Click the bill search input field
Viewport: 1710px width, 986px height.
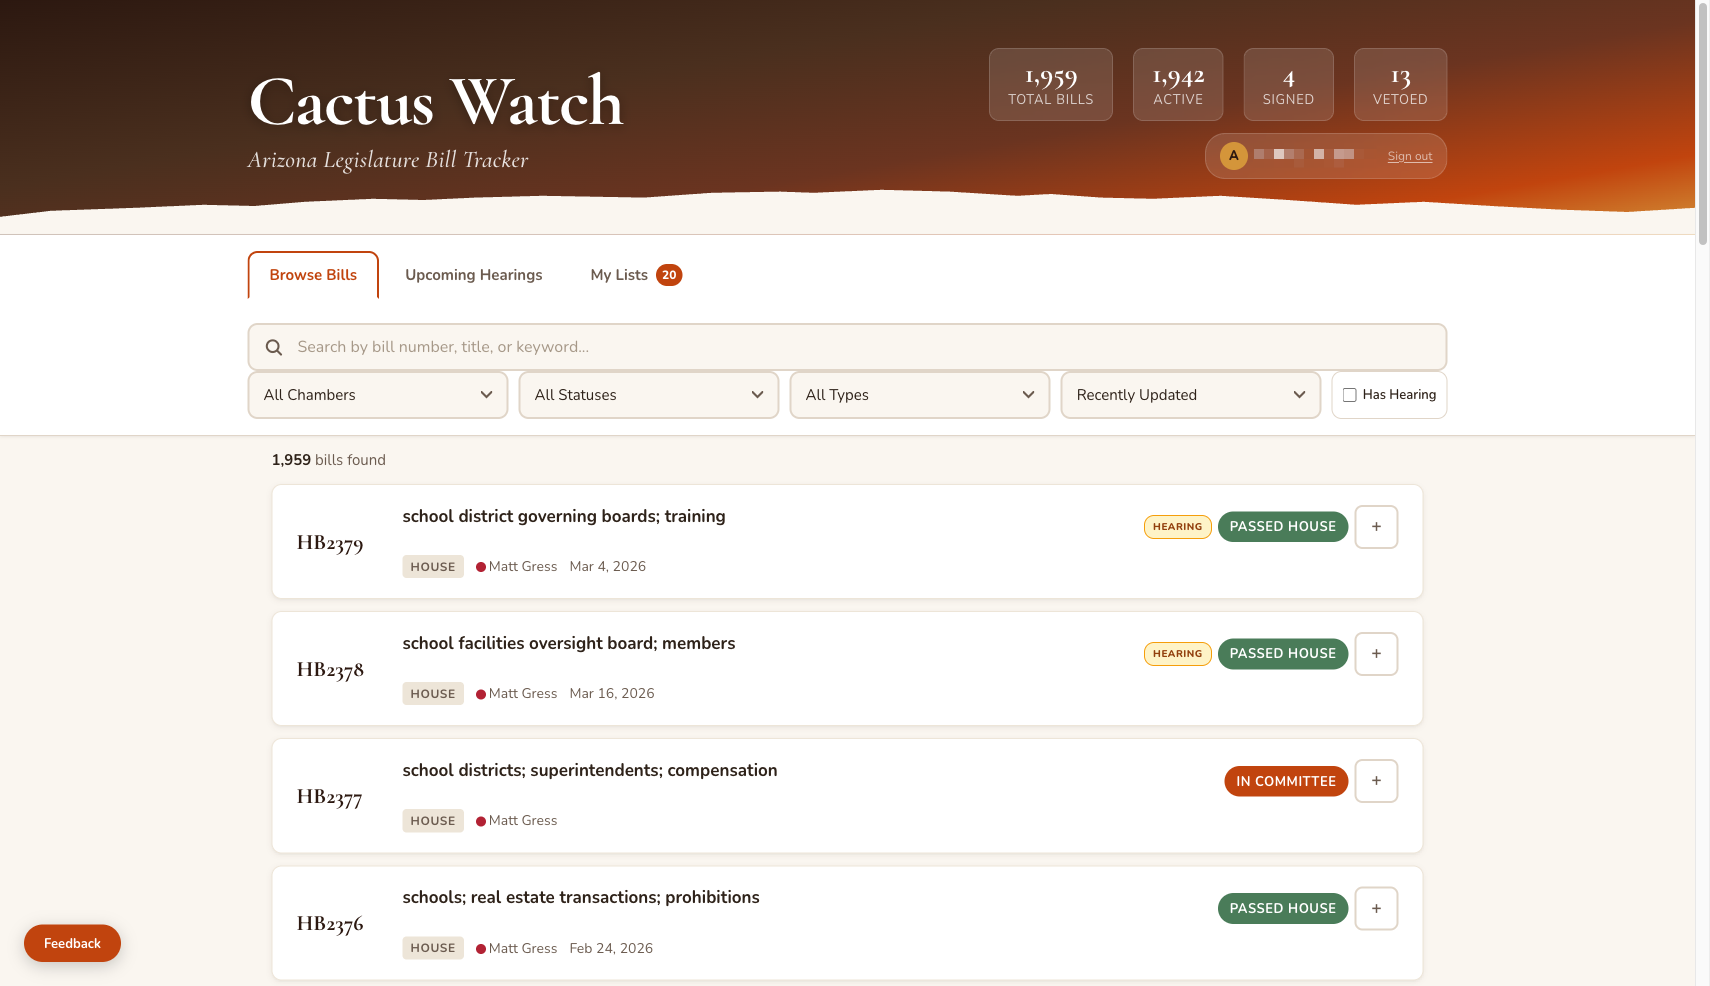pos(700,347)
